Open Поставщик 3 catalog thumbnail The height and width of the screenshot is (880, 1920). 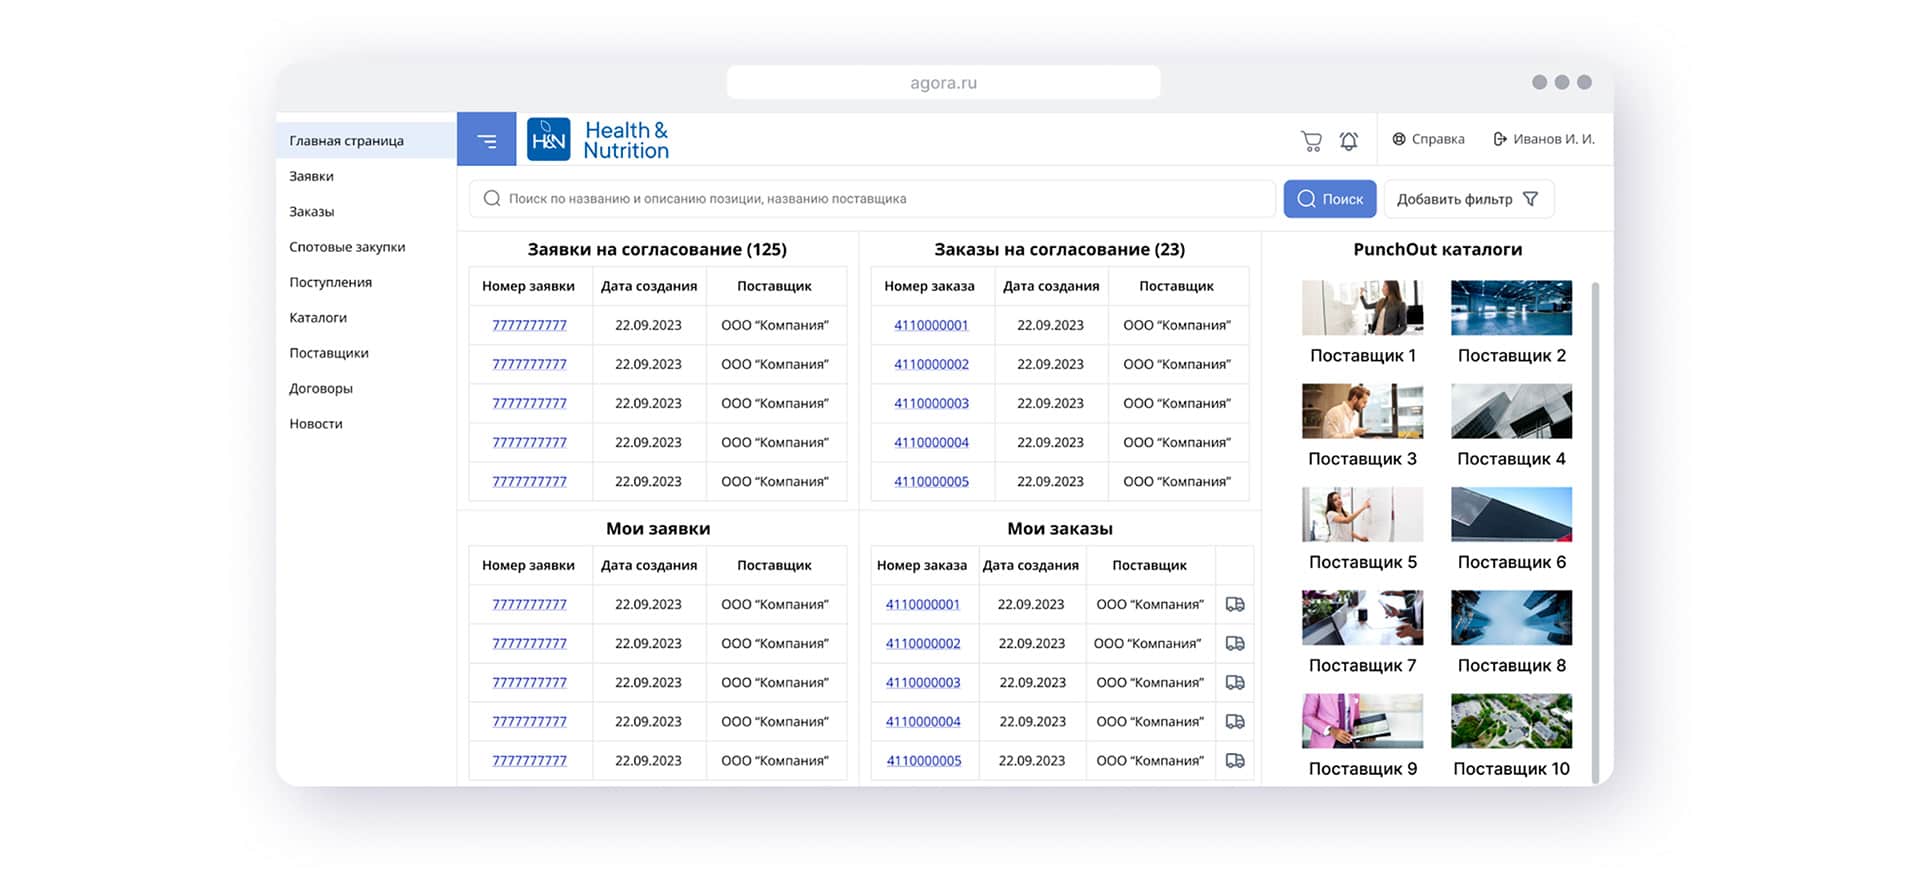click(1362, 411)
